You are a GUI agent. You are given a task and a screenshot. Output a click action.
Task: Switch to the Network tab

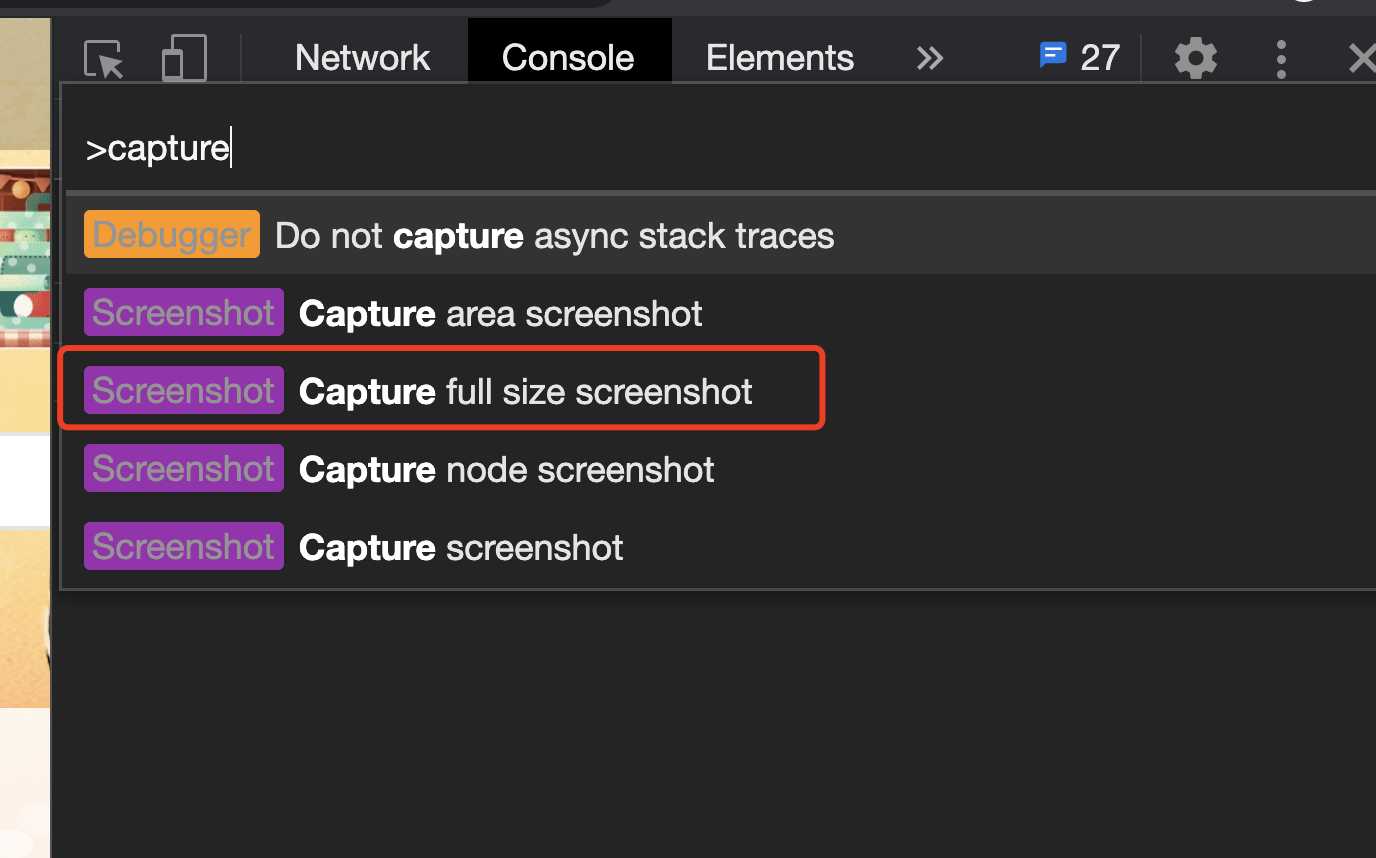point(363,58)
